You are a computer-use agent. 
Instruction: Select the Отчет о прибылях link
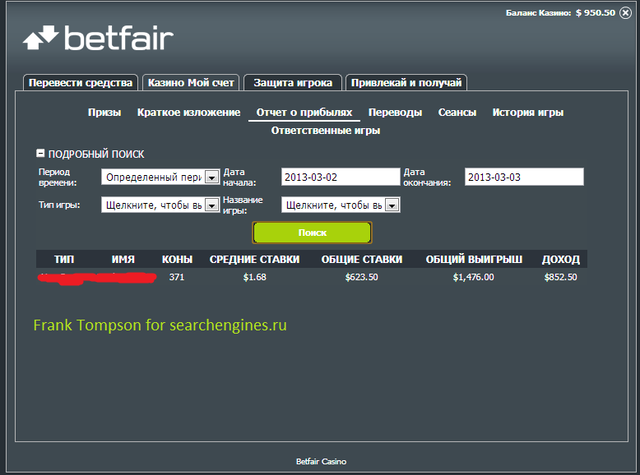(304, 113)
